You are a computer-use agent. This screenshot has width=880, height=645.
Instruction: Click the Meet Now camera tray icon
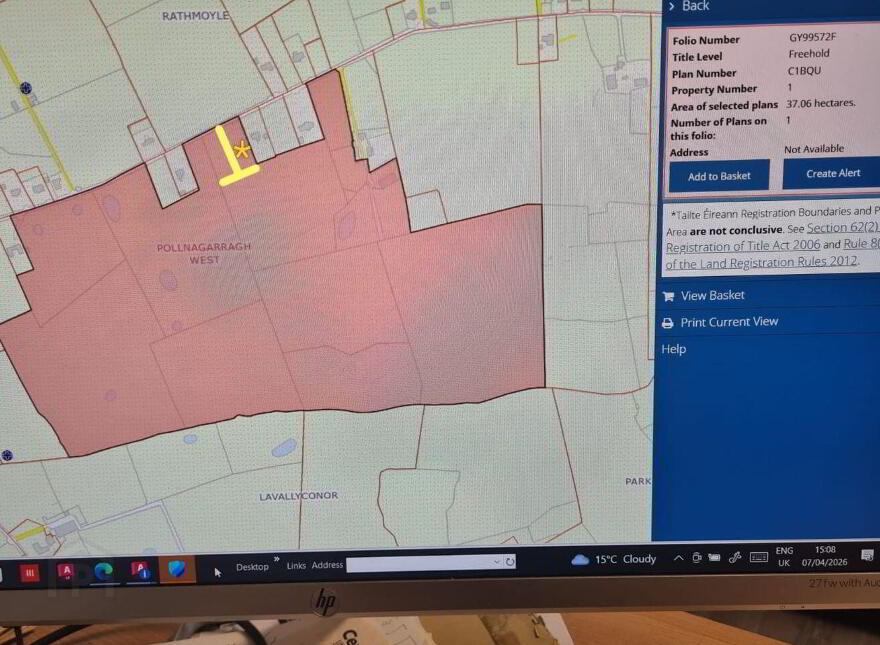696,557
